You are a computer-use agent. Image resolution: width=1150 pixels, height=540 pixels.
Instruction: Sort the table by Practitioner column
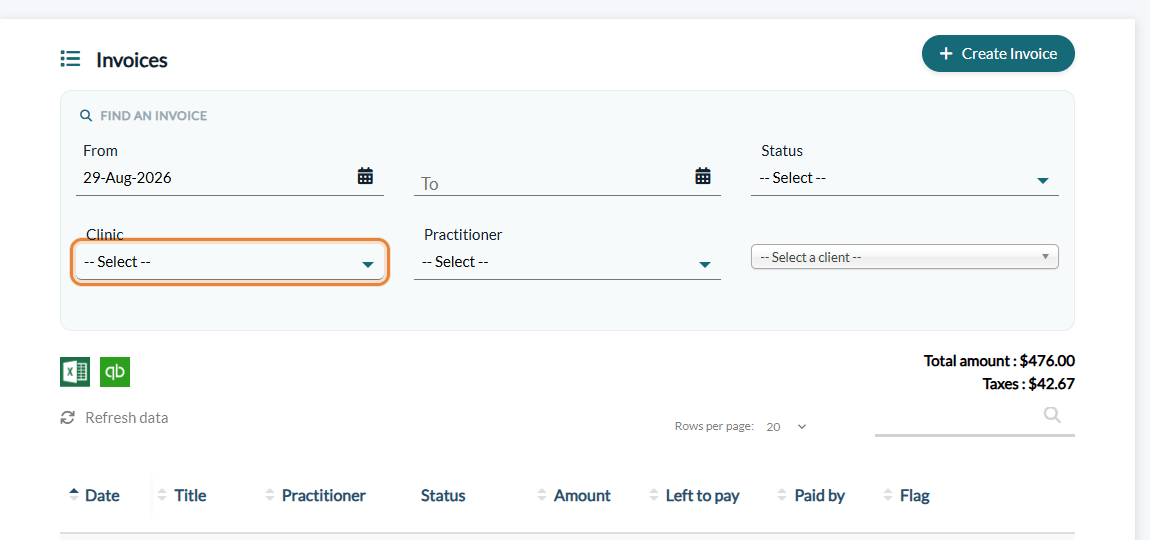(315, 495)
